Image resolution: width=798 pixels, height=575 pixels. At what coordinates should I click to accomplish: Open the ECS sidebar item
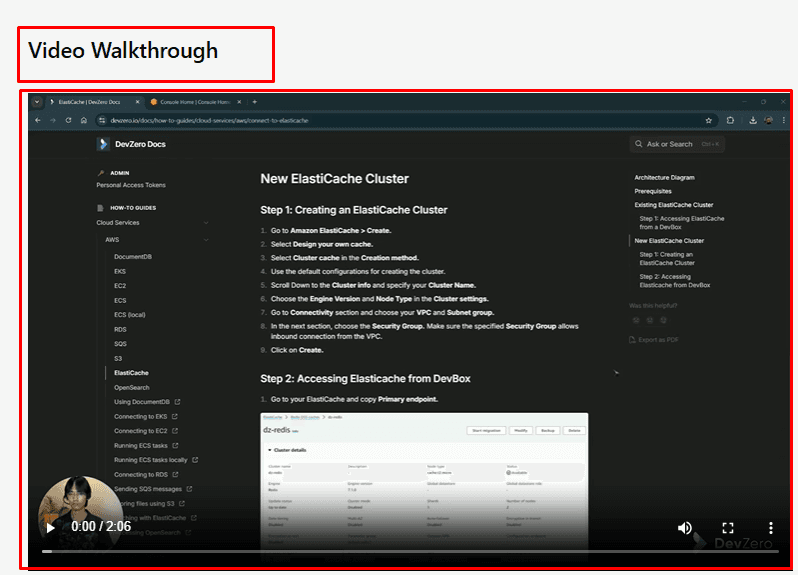pyautogui.click(x=120, y=301)
